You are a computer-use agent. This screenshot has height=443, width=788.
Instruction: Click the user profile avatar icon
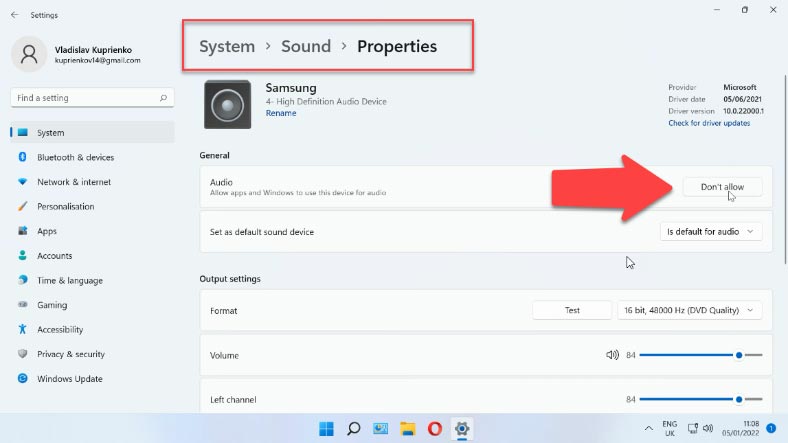coord(29,54)
